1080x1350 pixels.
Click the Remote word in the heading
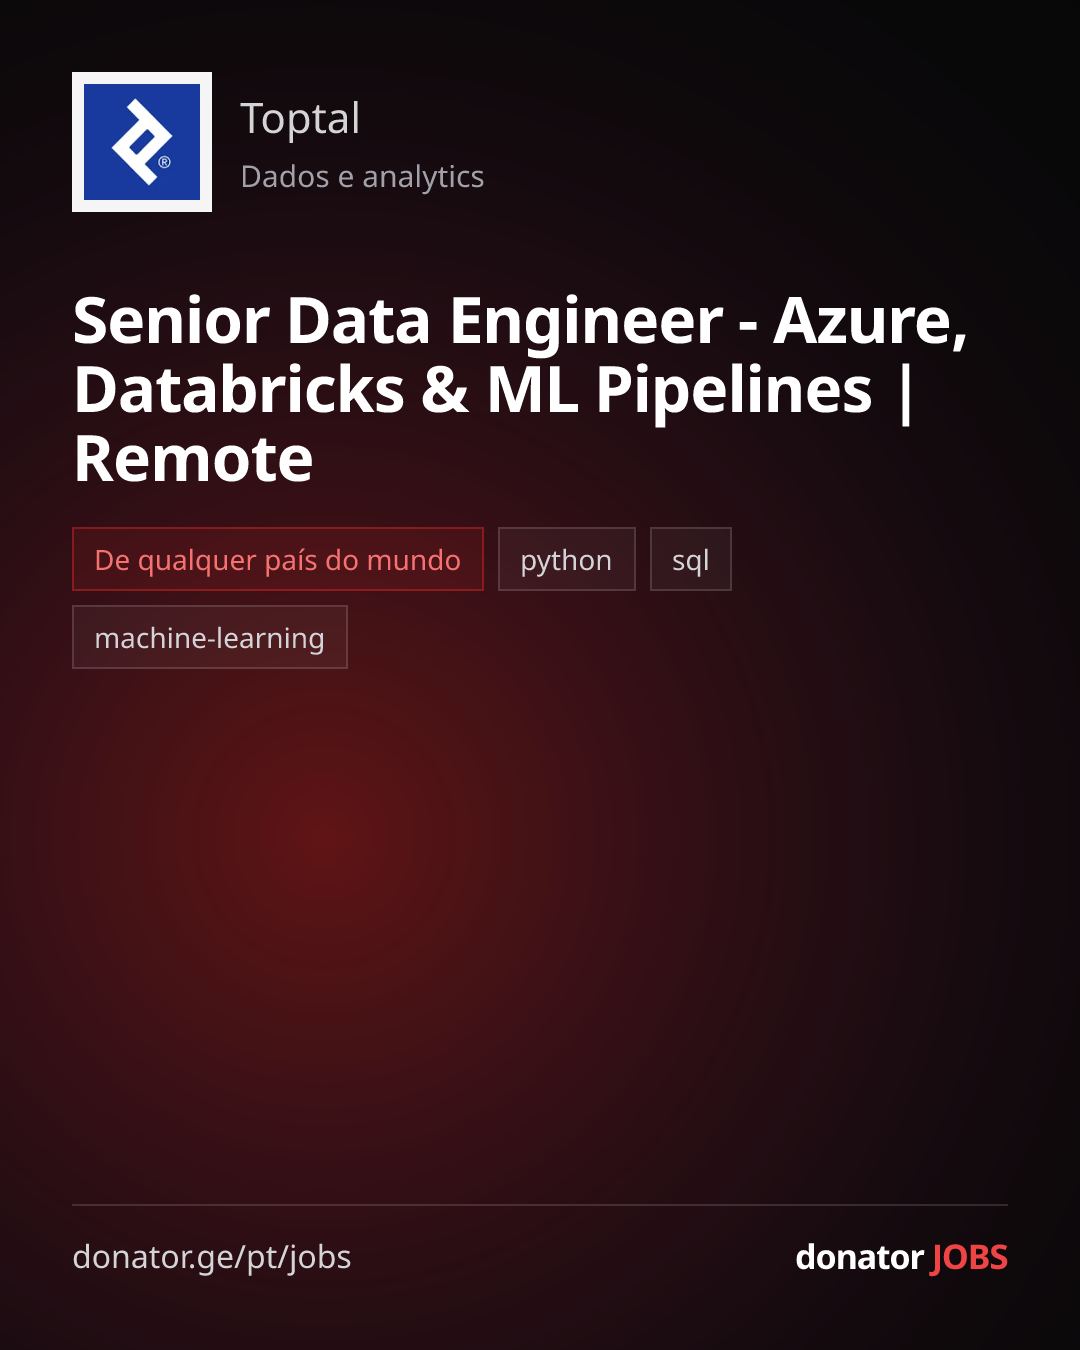[x=194, y=459]
